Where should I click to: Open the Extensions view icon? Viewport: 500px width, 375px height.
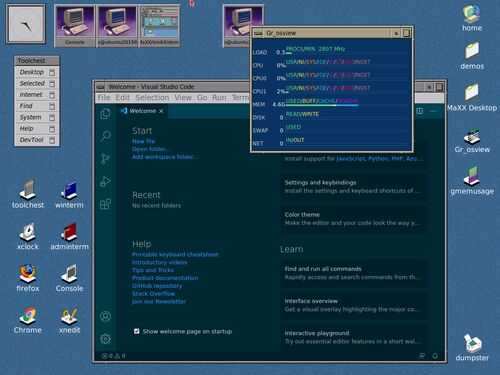(x=105, y=204)
